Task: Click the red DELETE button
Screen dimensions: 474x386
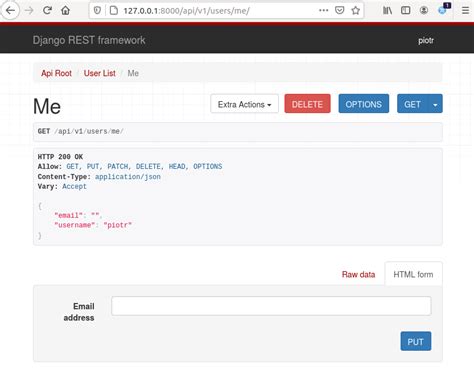Action: click(307, 104)
